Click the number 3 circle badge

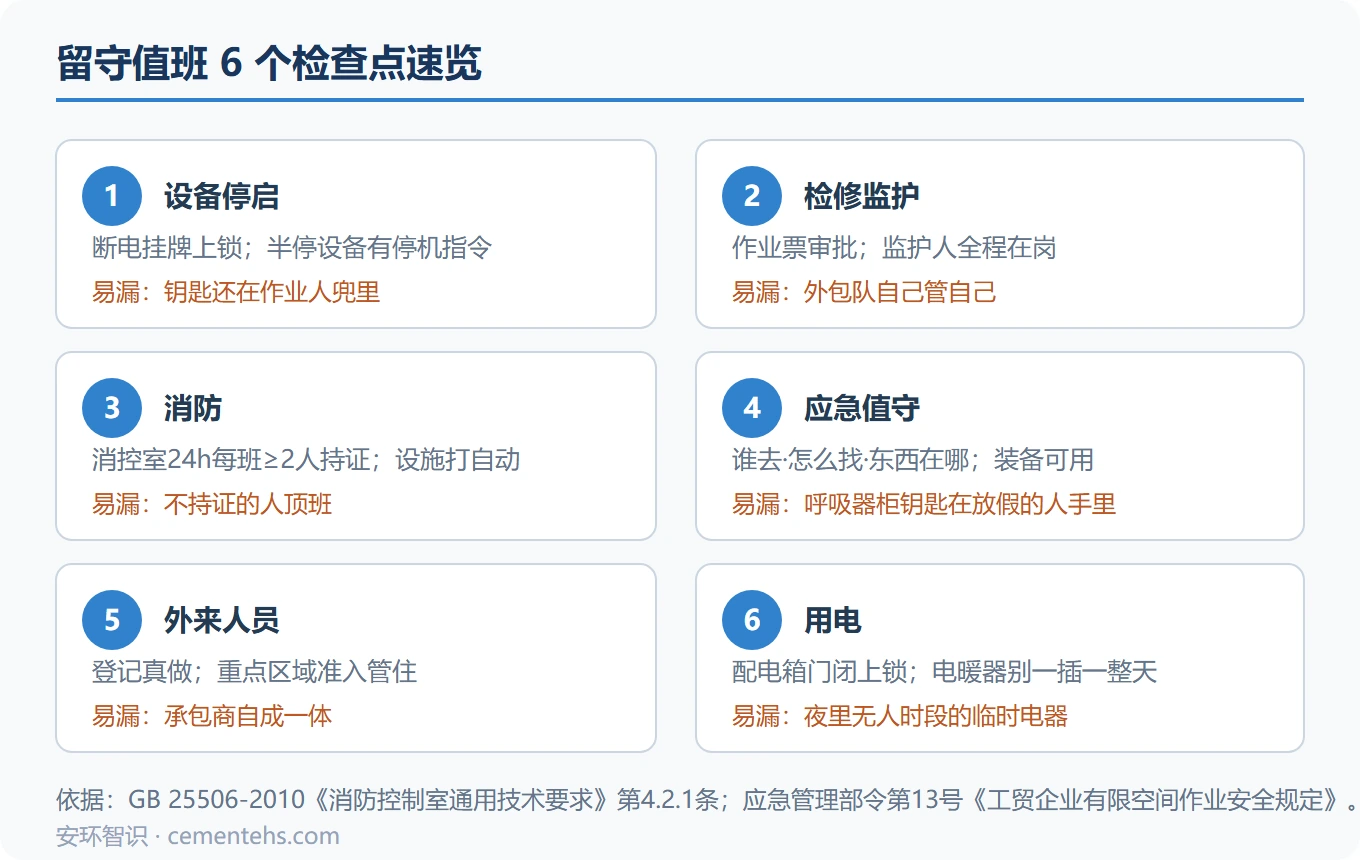pyautogui.click(x=112, y=408)
